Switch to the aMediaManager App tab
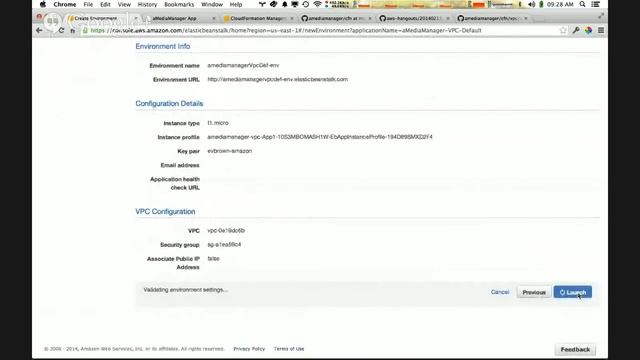The width and height of the screenshot is (640, 360). click(x=180, y=18)
